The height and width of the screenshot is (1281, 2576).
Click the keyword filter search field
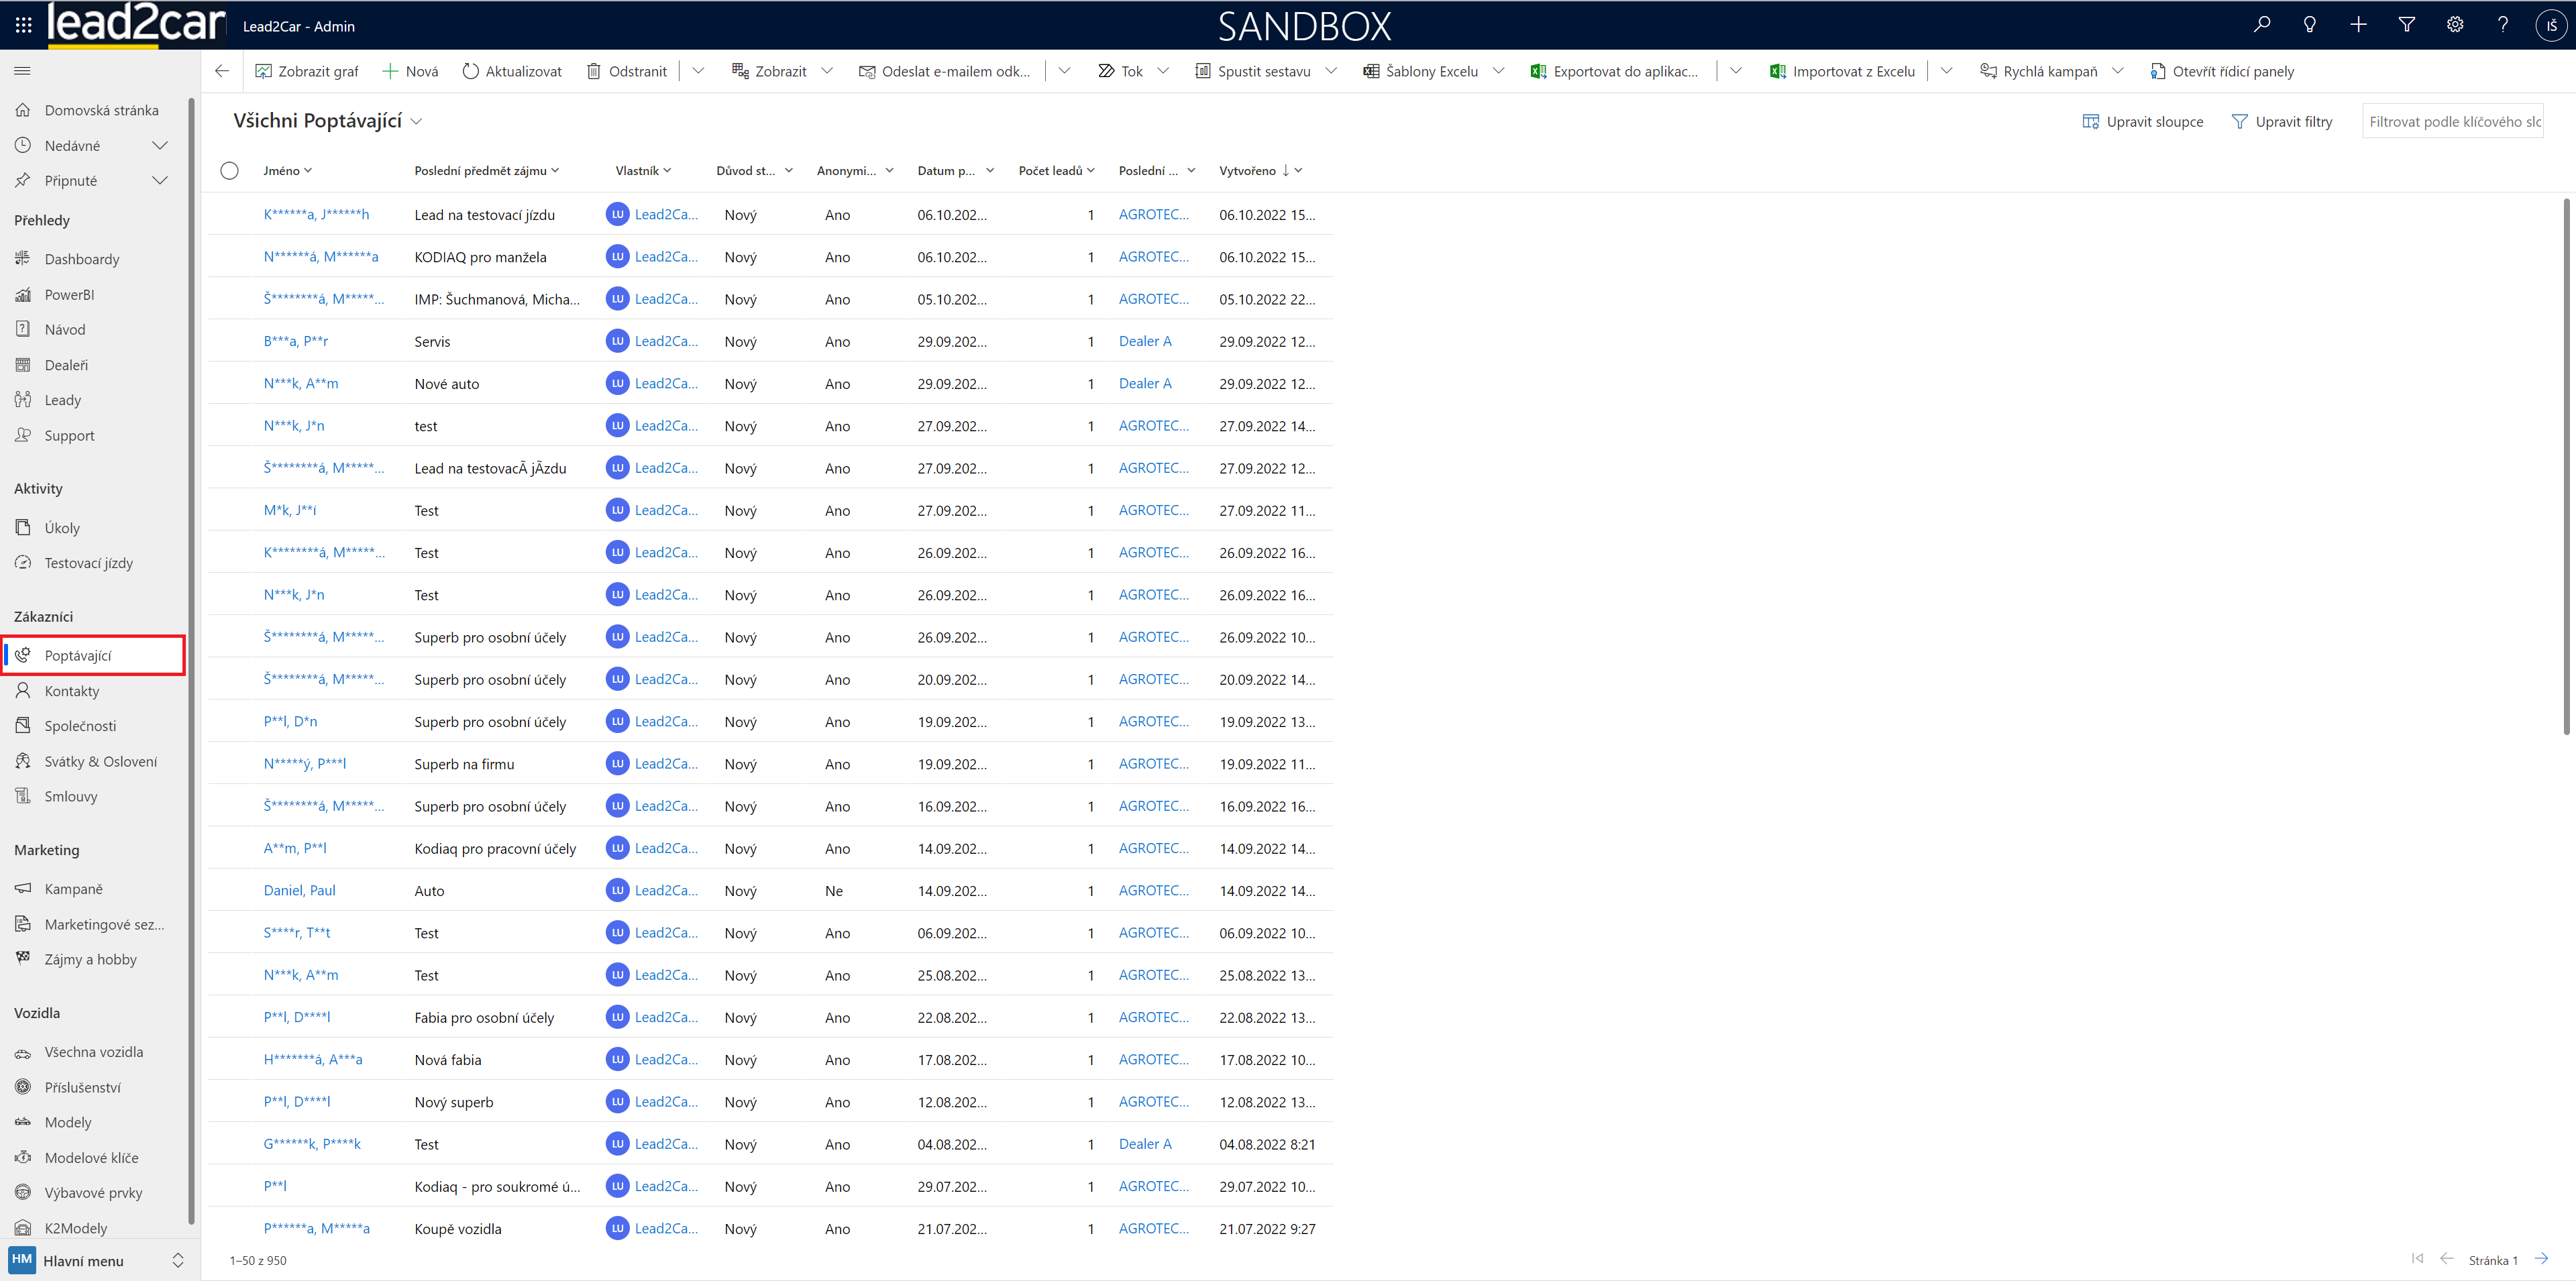click(2452, 122)
